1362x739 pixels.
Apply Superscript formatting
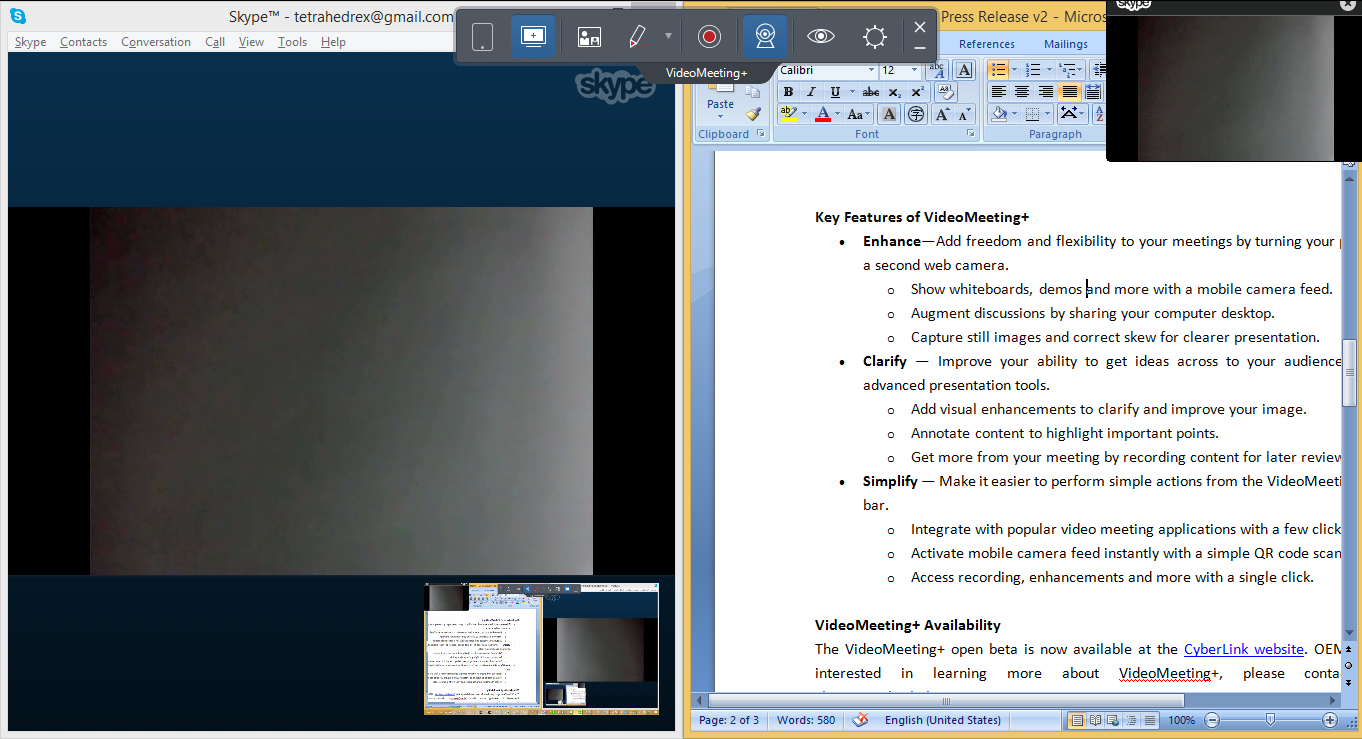point(918,92)
